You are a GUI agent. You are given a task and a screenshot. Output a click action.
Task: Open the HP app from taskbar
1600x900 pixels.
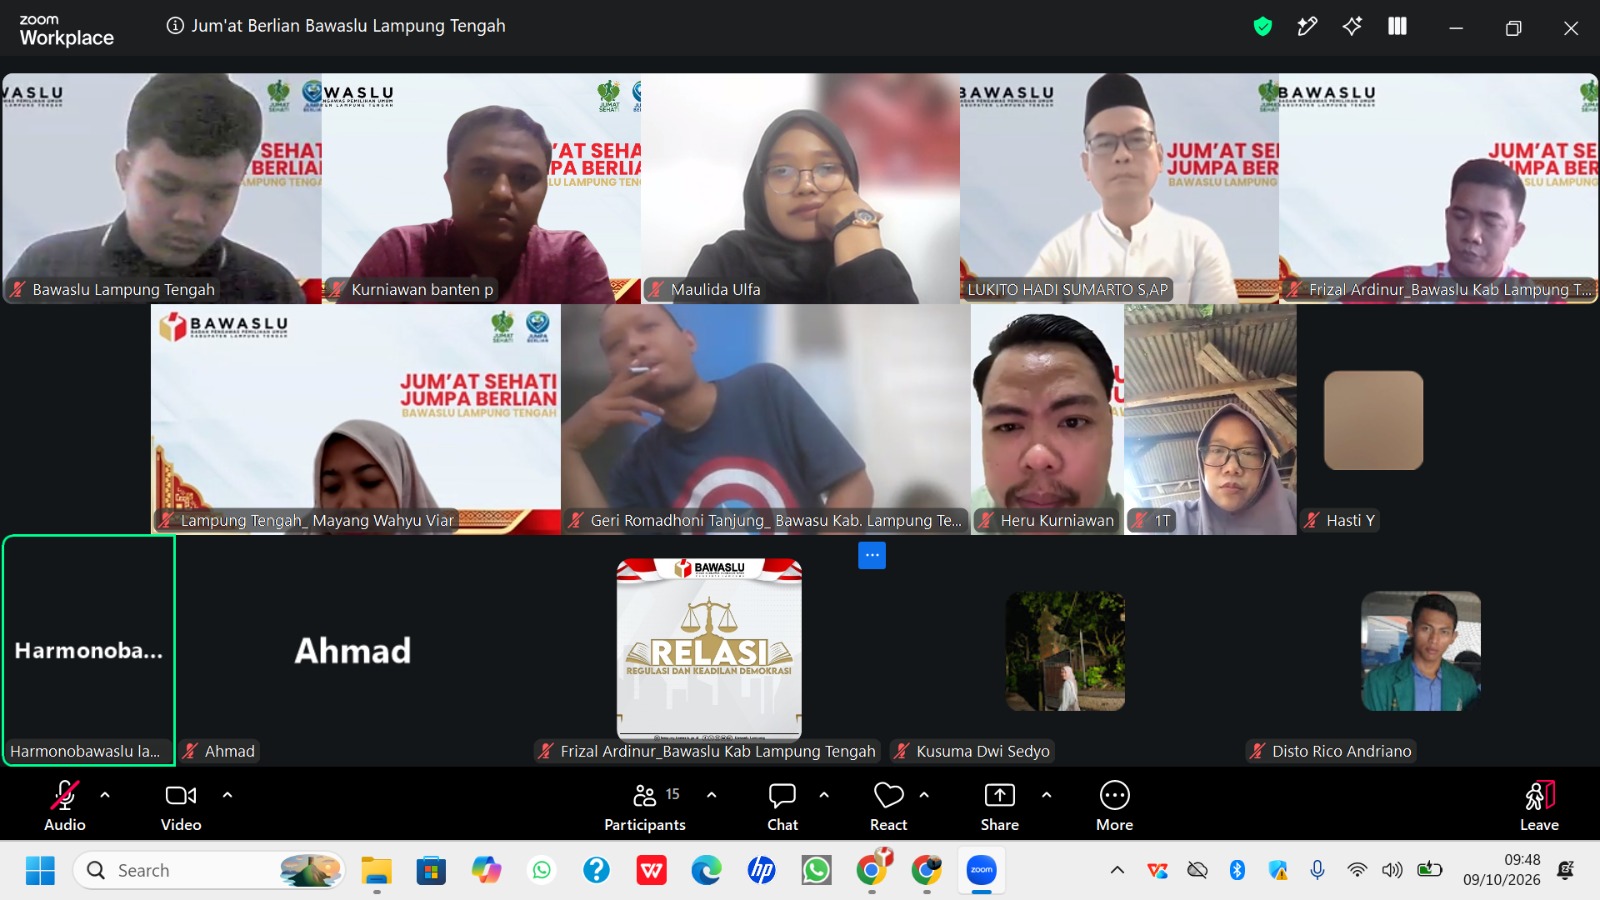click(x=761, y=870)
